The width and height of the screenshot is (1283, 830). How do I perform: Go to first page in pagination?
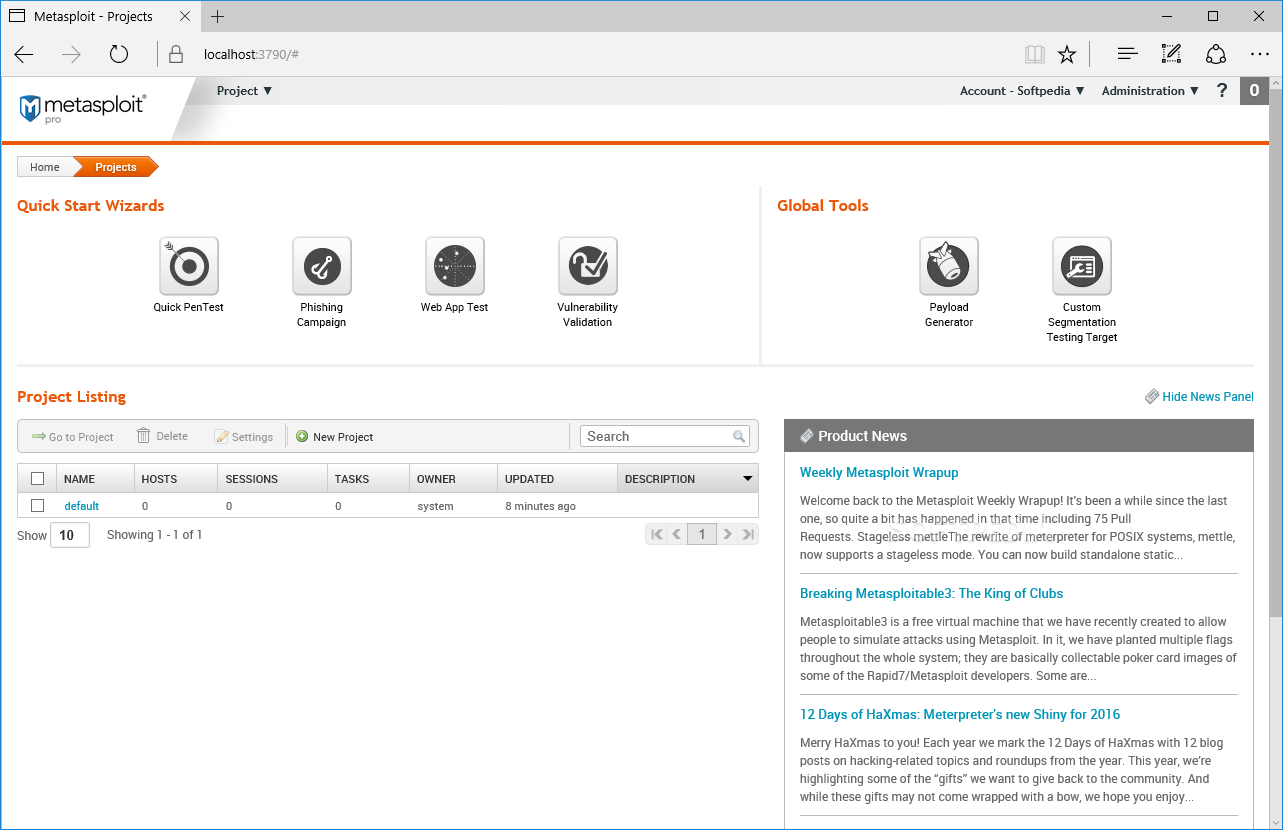click(657, 534)
